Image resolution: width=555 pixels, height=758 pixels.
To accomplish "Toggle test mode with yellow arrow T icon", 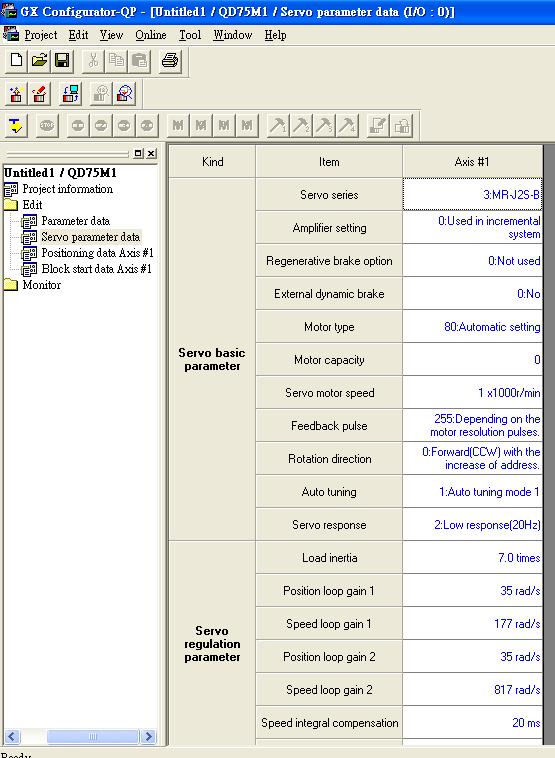I will point(16,127).
